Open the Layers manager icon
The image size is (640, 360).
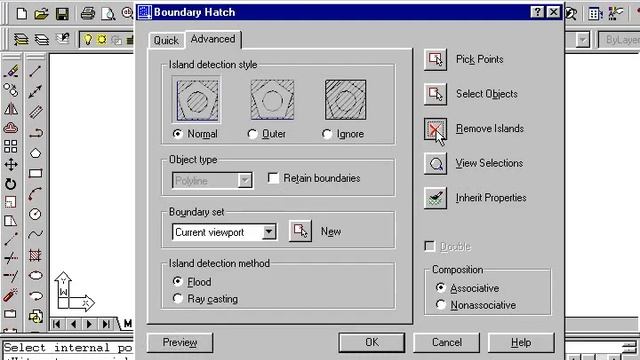click(42, 40)
